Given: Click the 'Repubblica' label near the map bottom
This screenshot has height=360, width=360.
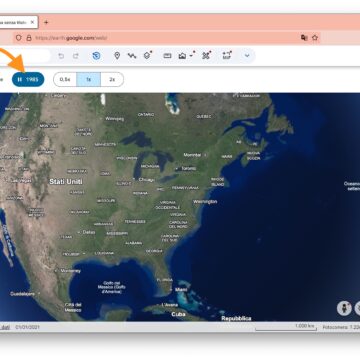Looking at the screenshot, I should [x=236, y=318].
